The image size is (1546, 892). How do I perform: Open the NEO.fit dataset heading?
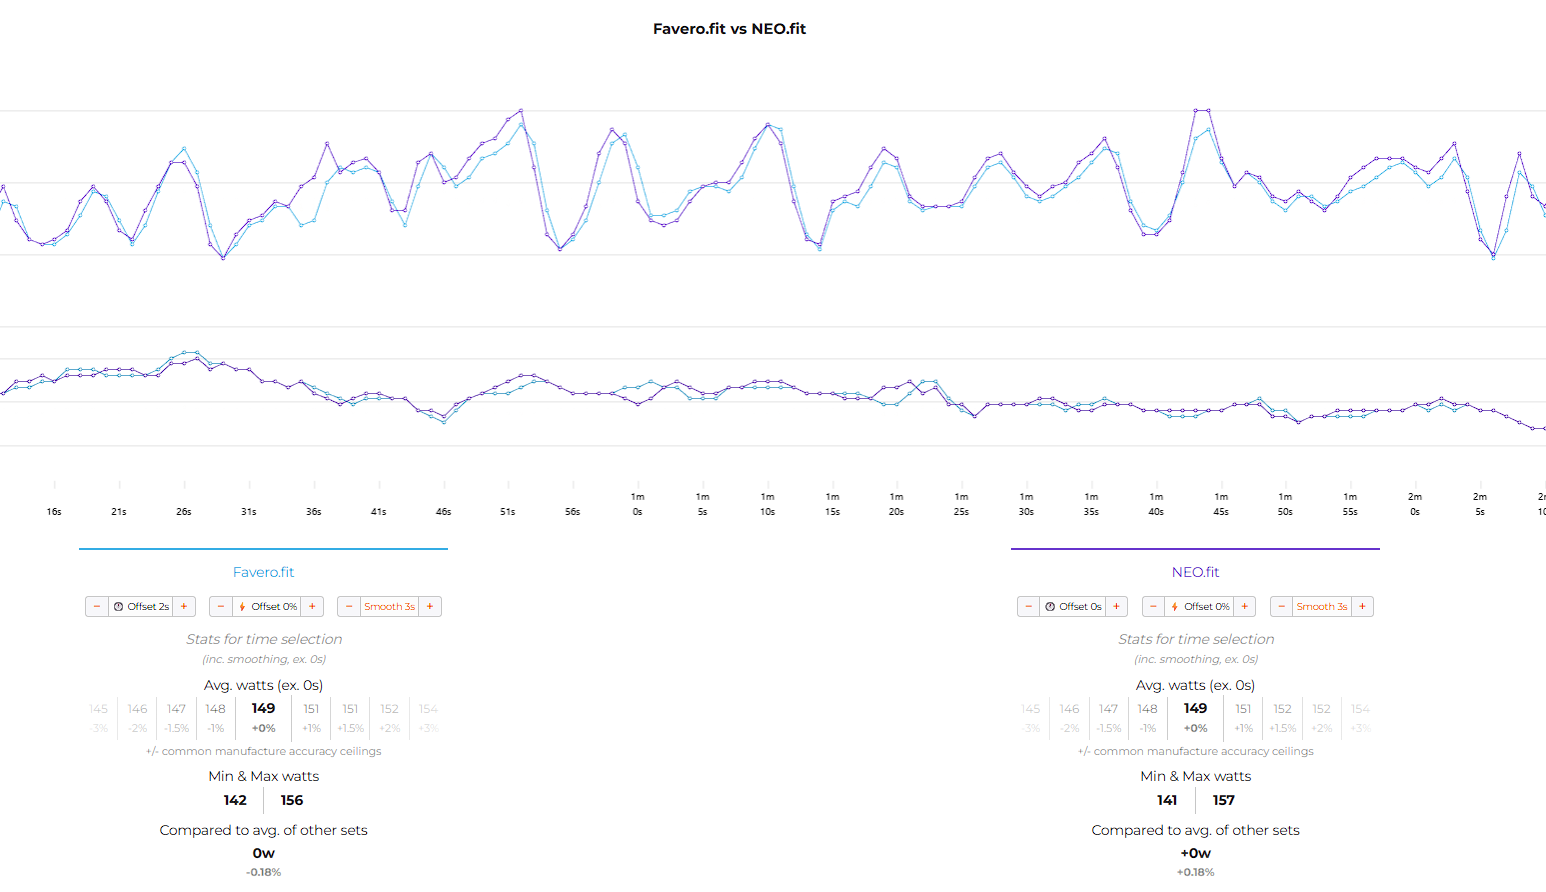[1195, 572]
